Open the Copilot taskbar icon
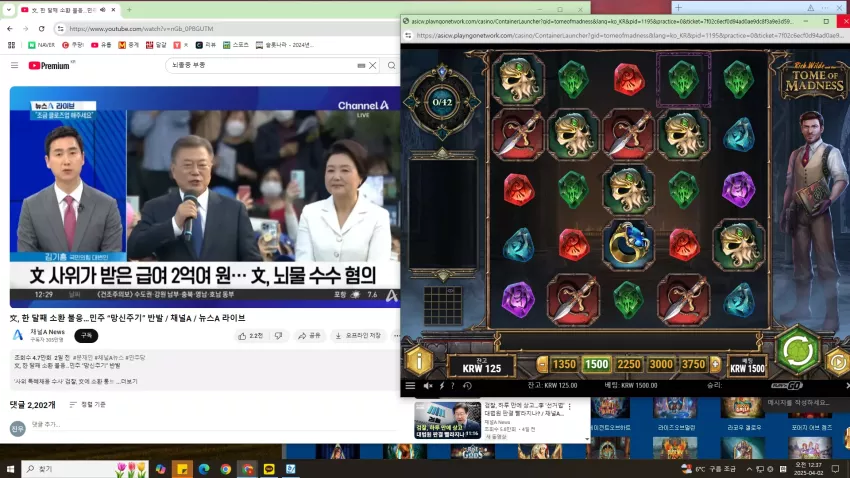Image resolution: width=850 pixels, height=478 pixels. 160,469
